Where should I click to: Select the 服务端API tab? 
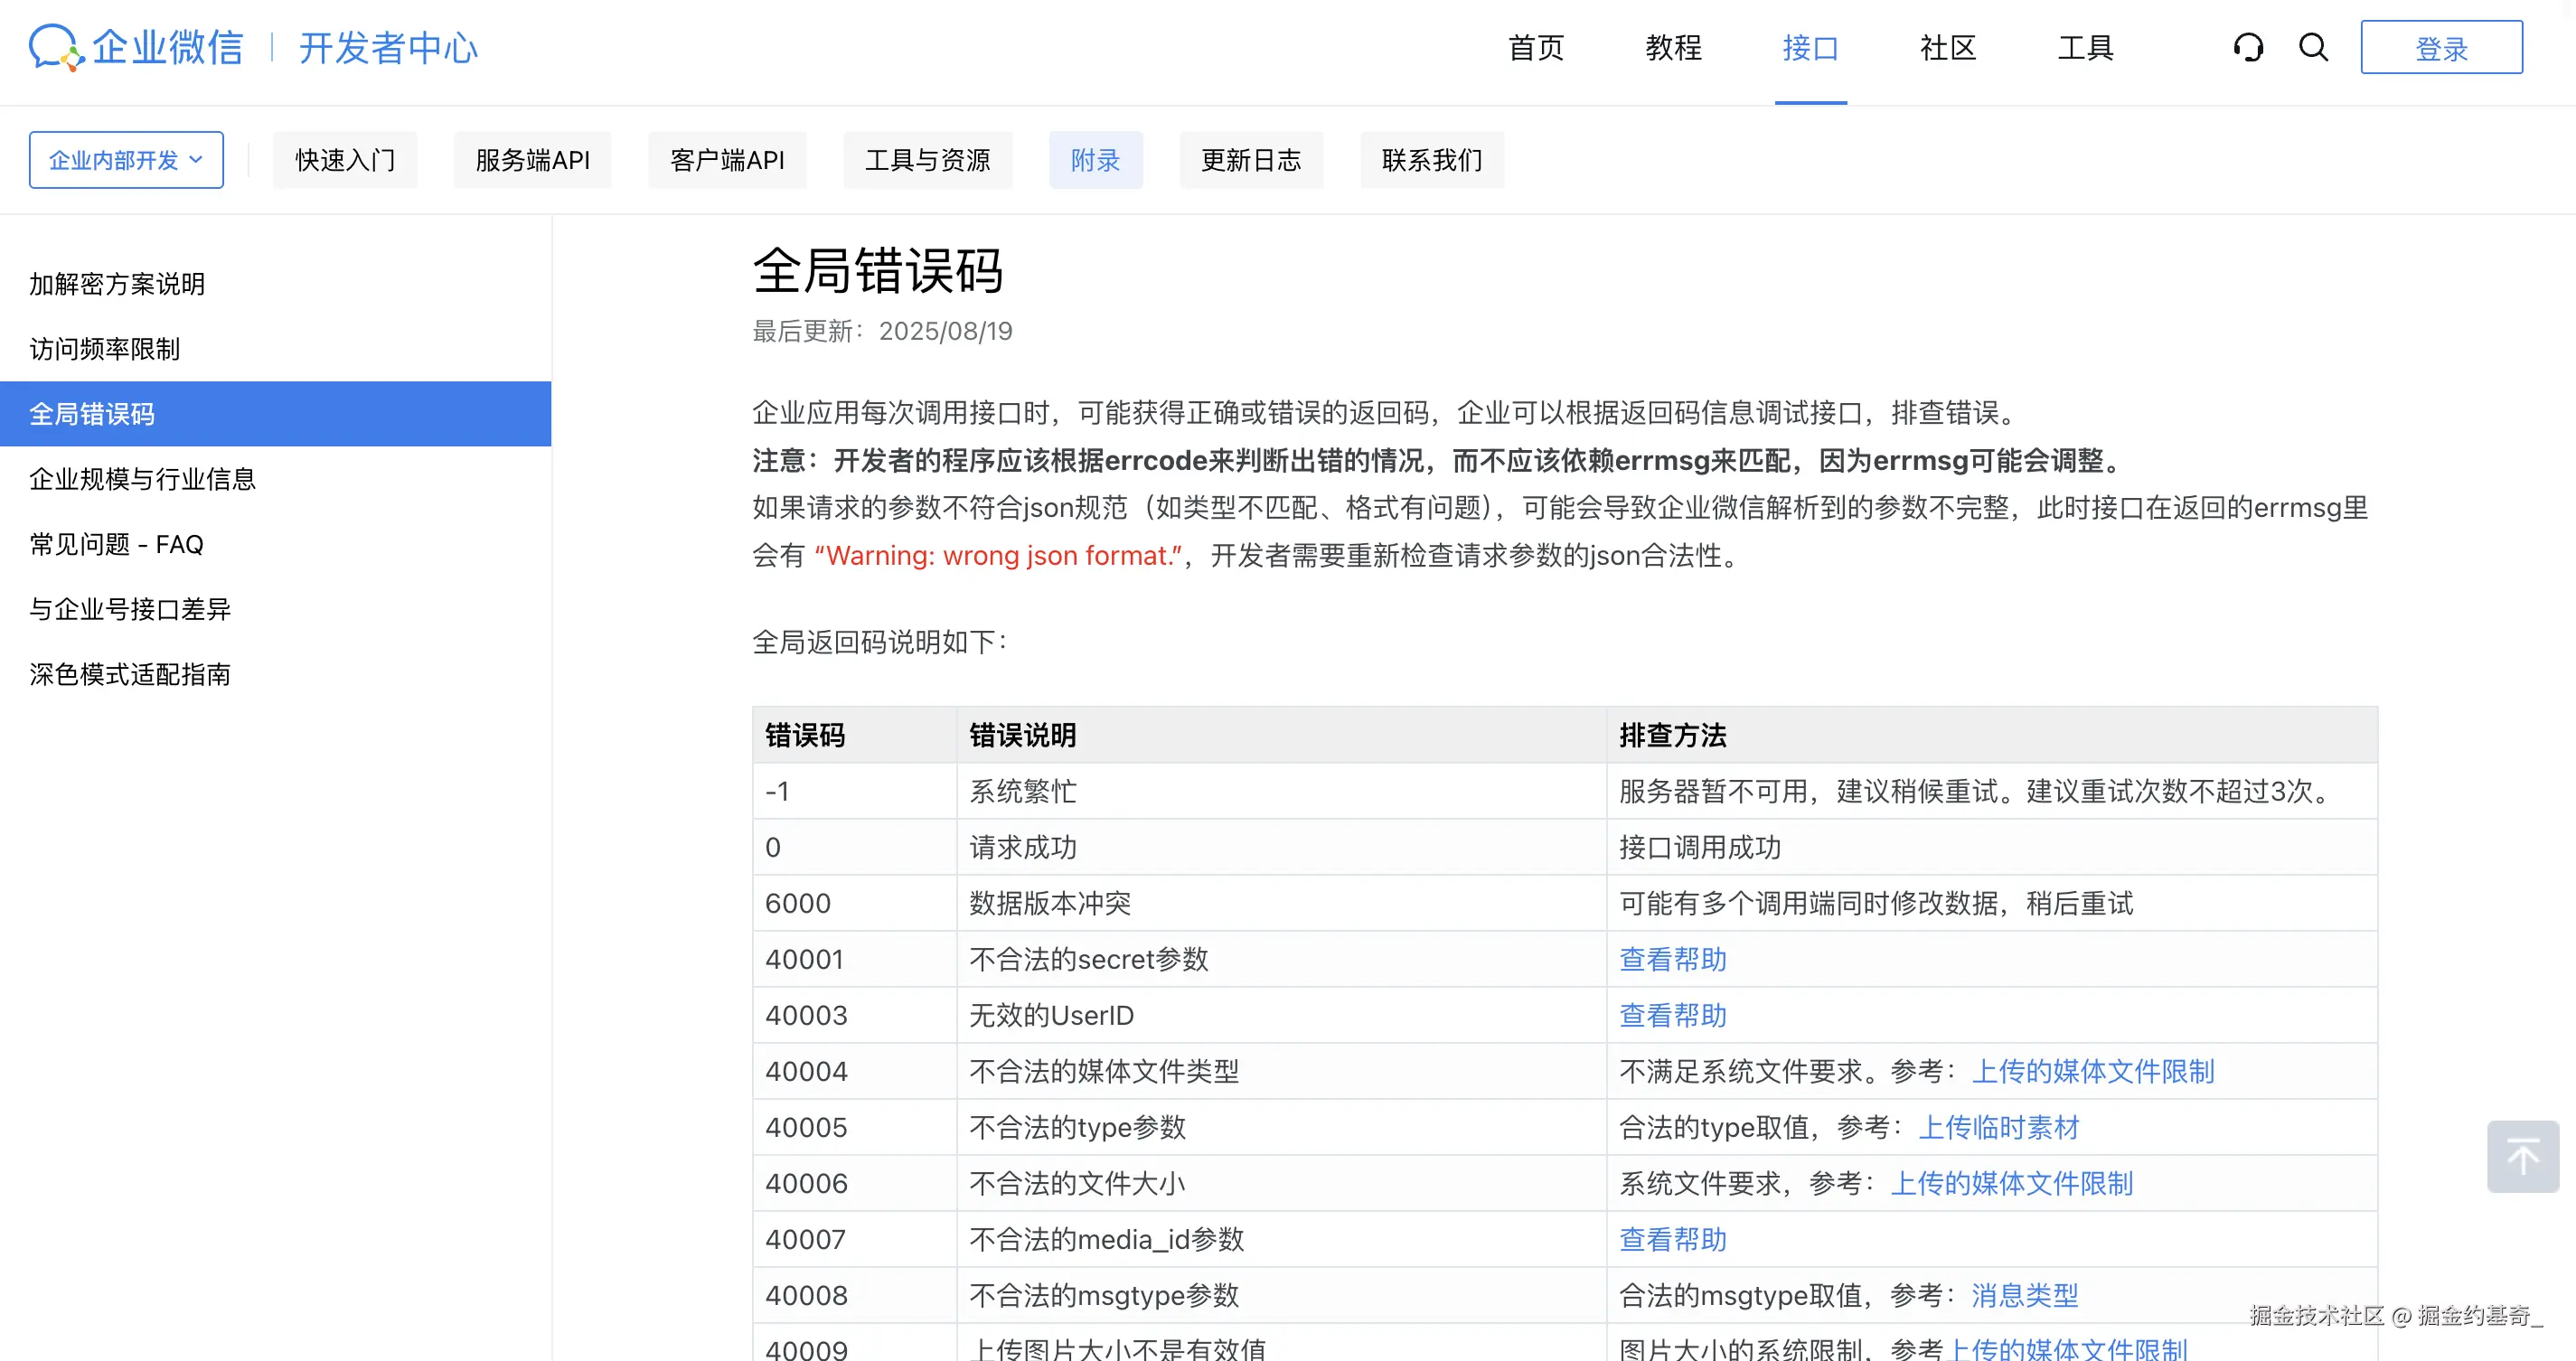click(532, 160)
